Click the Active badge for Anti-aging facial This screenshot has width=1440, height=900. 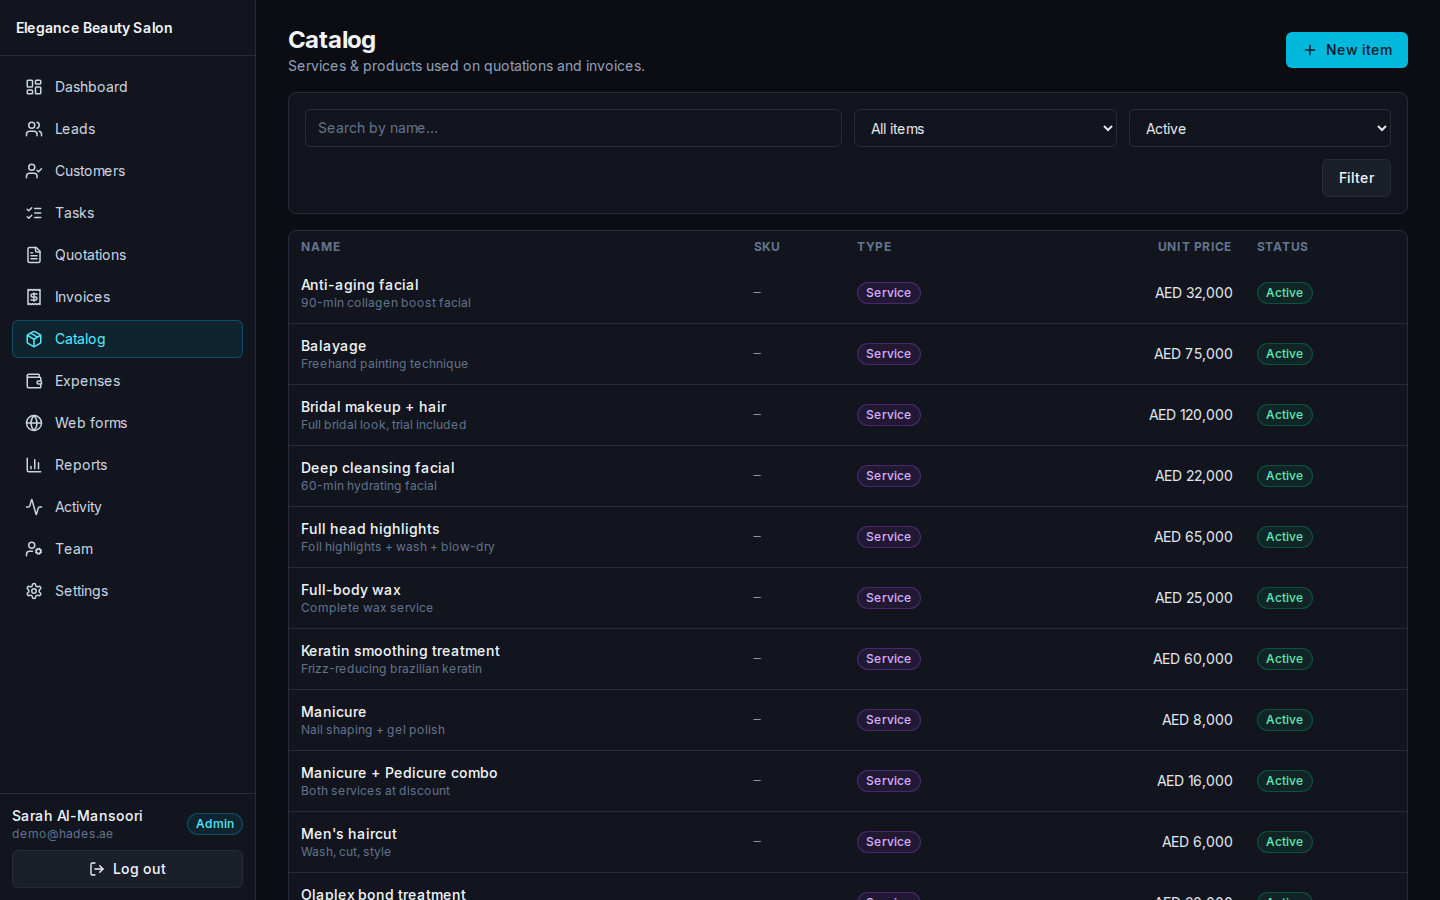1284,293
